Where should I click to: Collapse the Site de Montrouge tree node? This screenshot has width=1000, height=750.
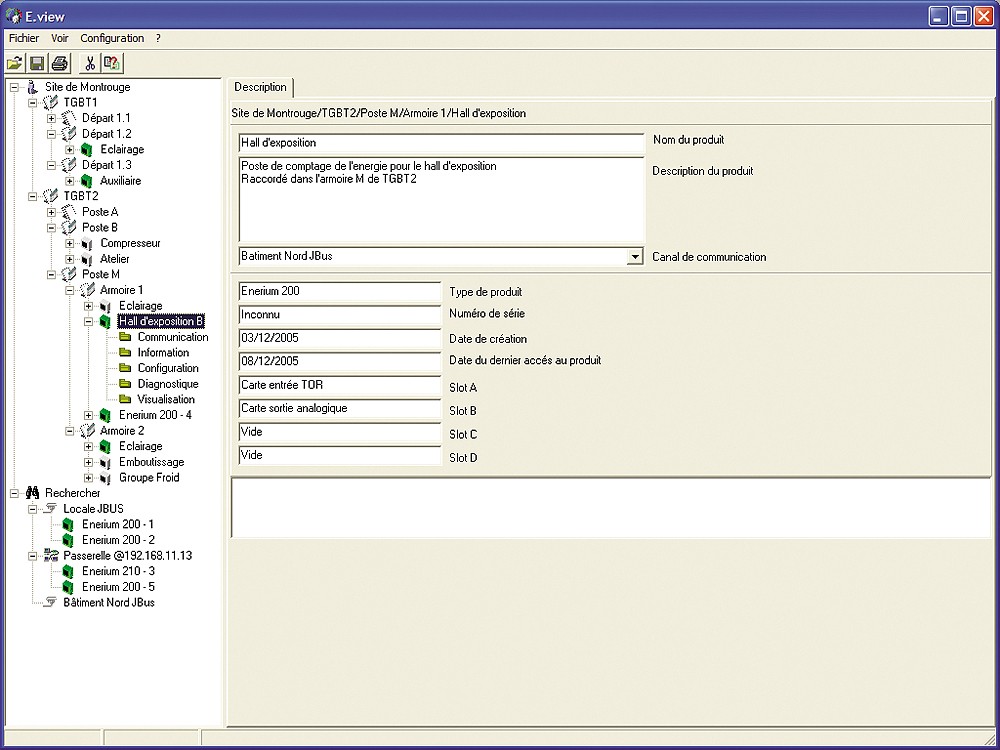(x=15, y=87)
